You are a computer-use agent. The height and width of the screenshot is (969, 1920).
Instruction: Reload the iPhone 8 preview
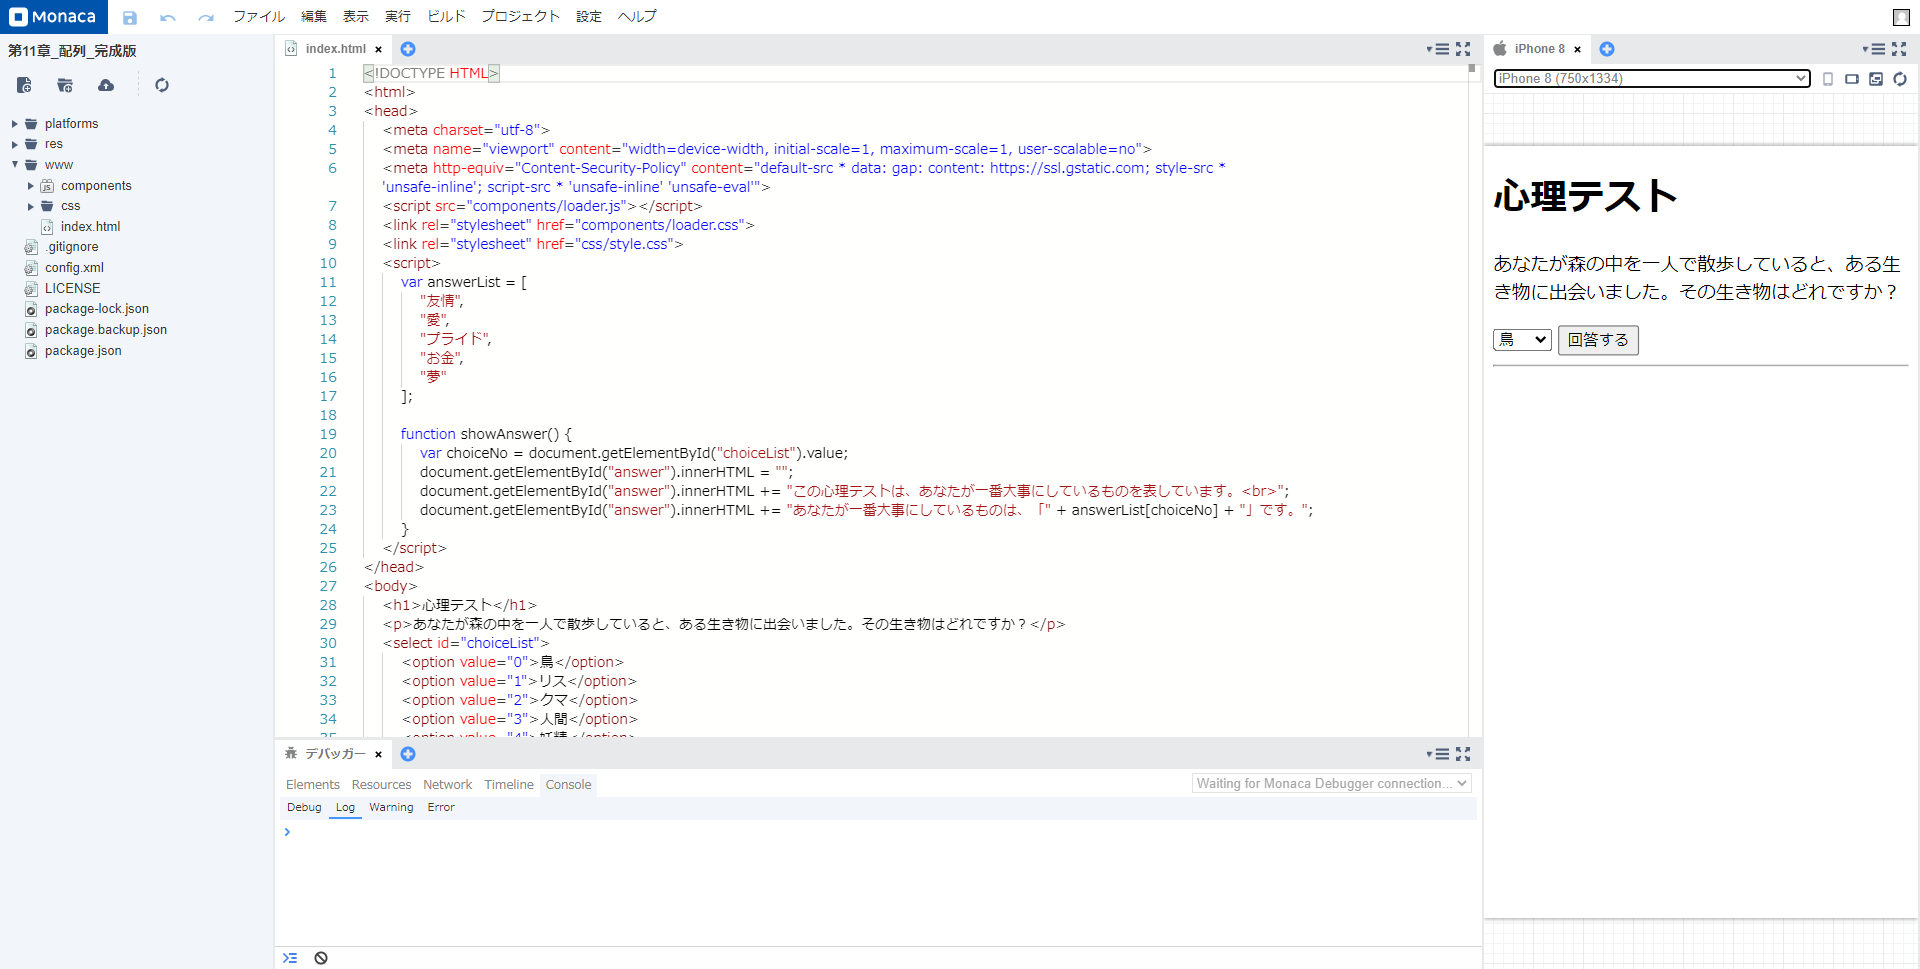click(x=1900, y=79)
